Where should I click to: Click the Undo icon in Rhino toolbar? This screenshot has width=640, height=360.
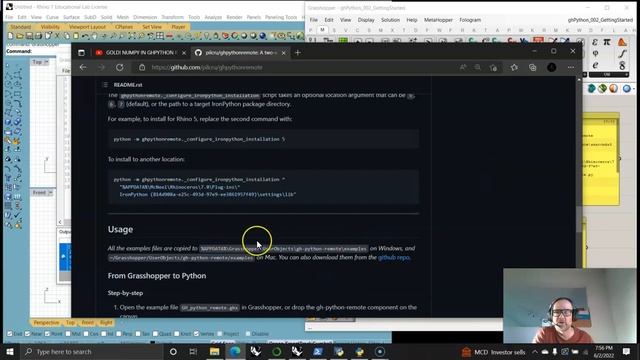pos(85,36)
